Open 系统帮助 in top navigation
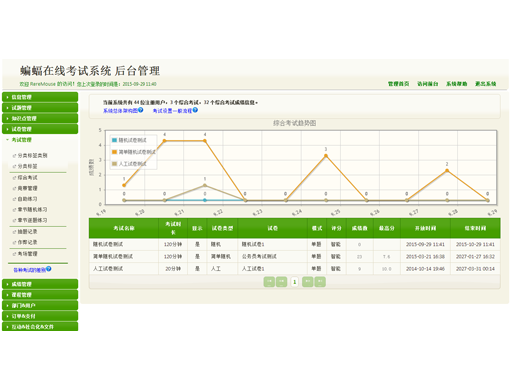Screen dimensions: 510x390 (457, 84)
